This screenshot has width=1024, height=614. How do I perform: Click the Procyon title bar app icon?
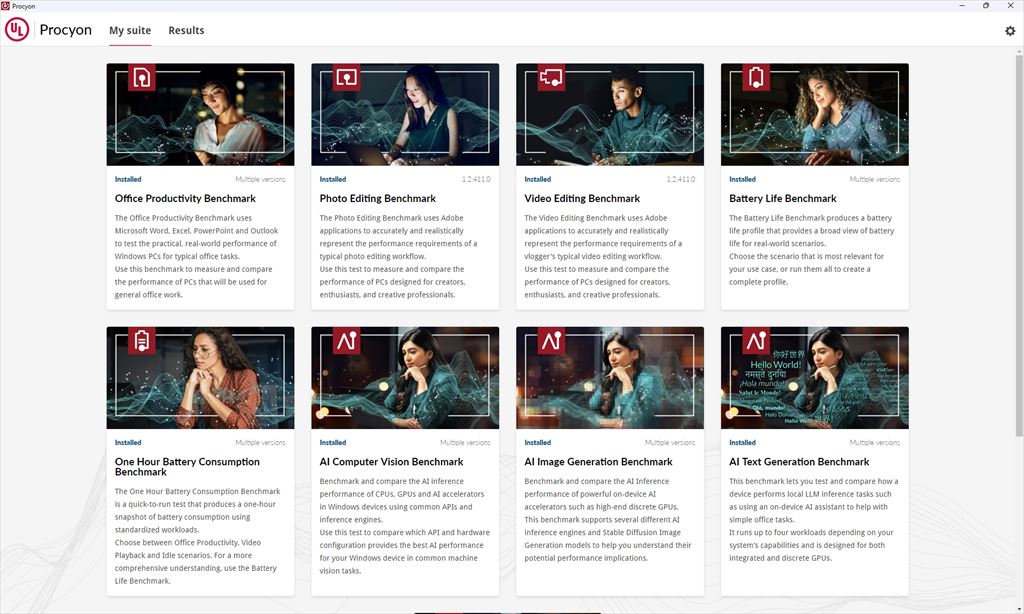pos(5,6)
